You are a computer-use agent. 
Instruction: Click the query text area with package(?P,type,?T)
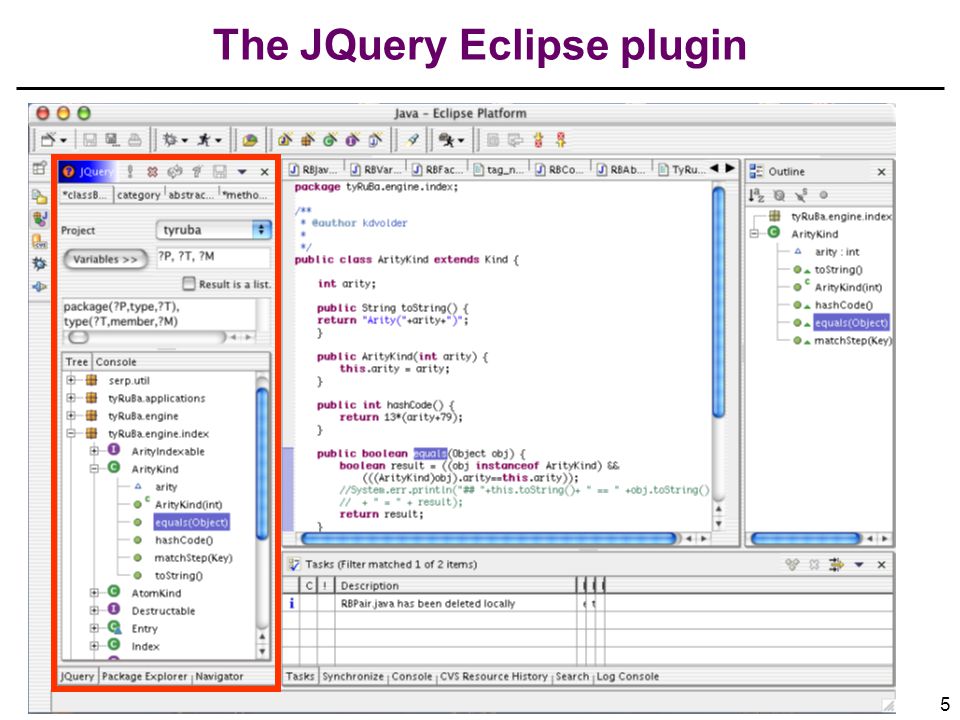coord(159,314)
